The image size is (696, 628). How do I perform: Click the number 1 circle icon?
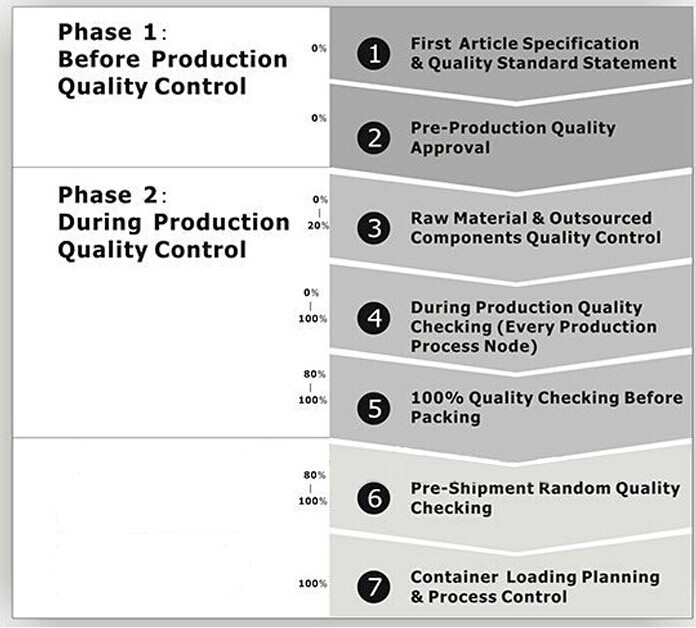(374, 54)
